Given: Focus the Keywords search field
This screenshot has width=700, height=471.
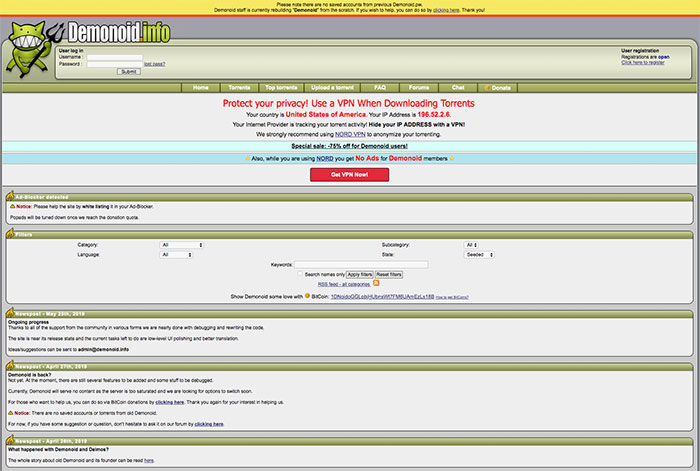Looking at the screenshot, I should (361, 264).
